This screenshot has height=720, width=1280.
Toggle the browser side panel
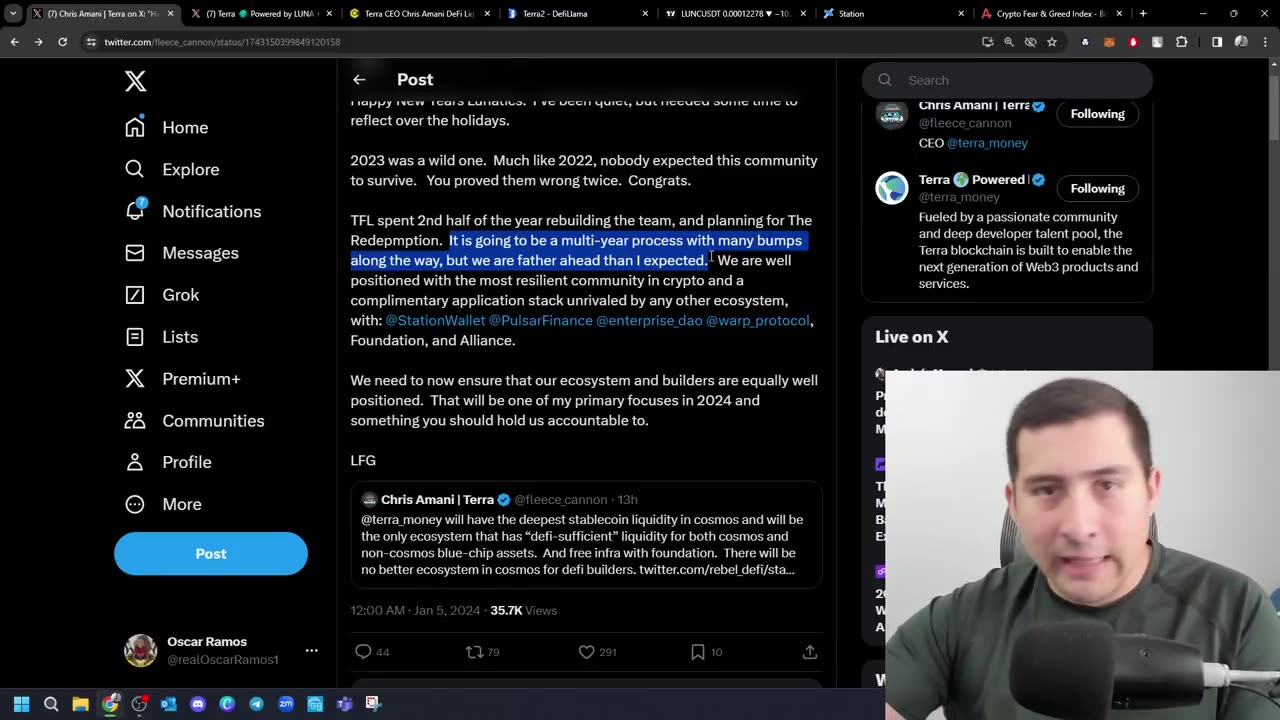click(1217, 42)
